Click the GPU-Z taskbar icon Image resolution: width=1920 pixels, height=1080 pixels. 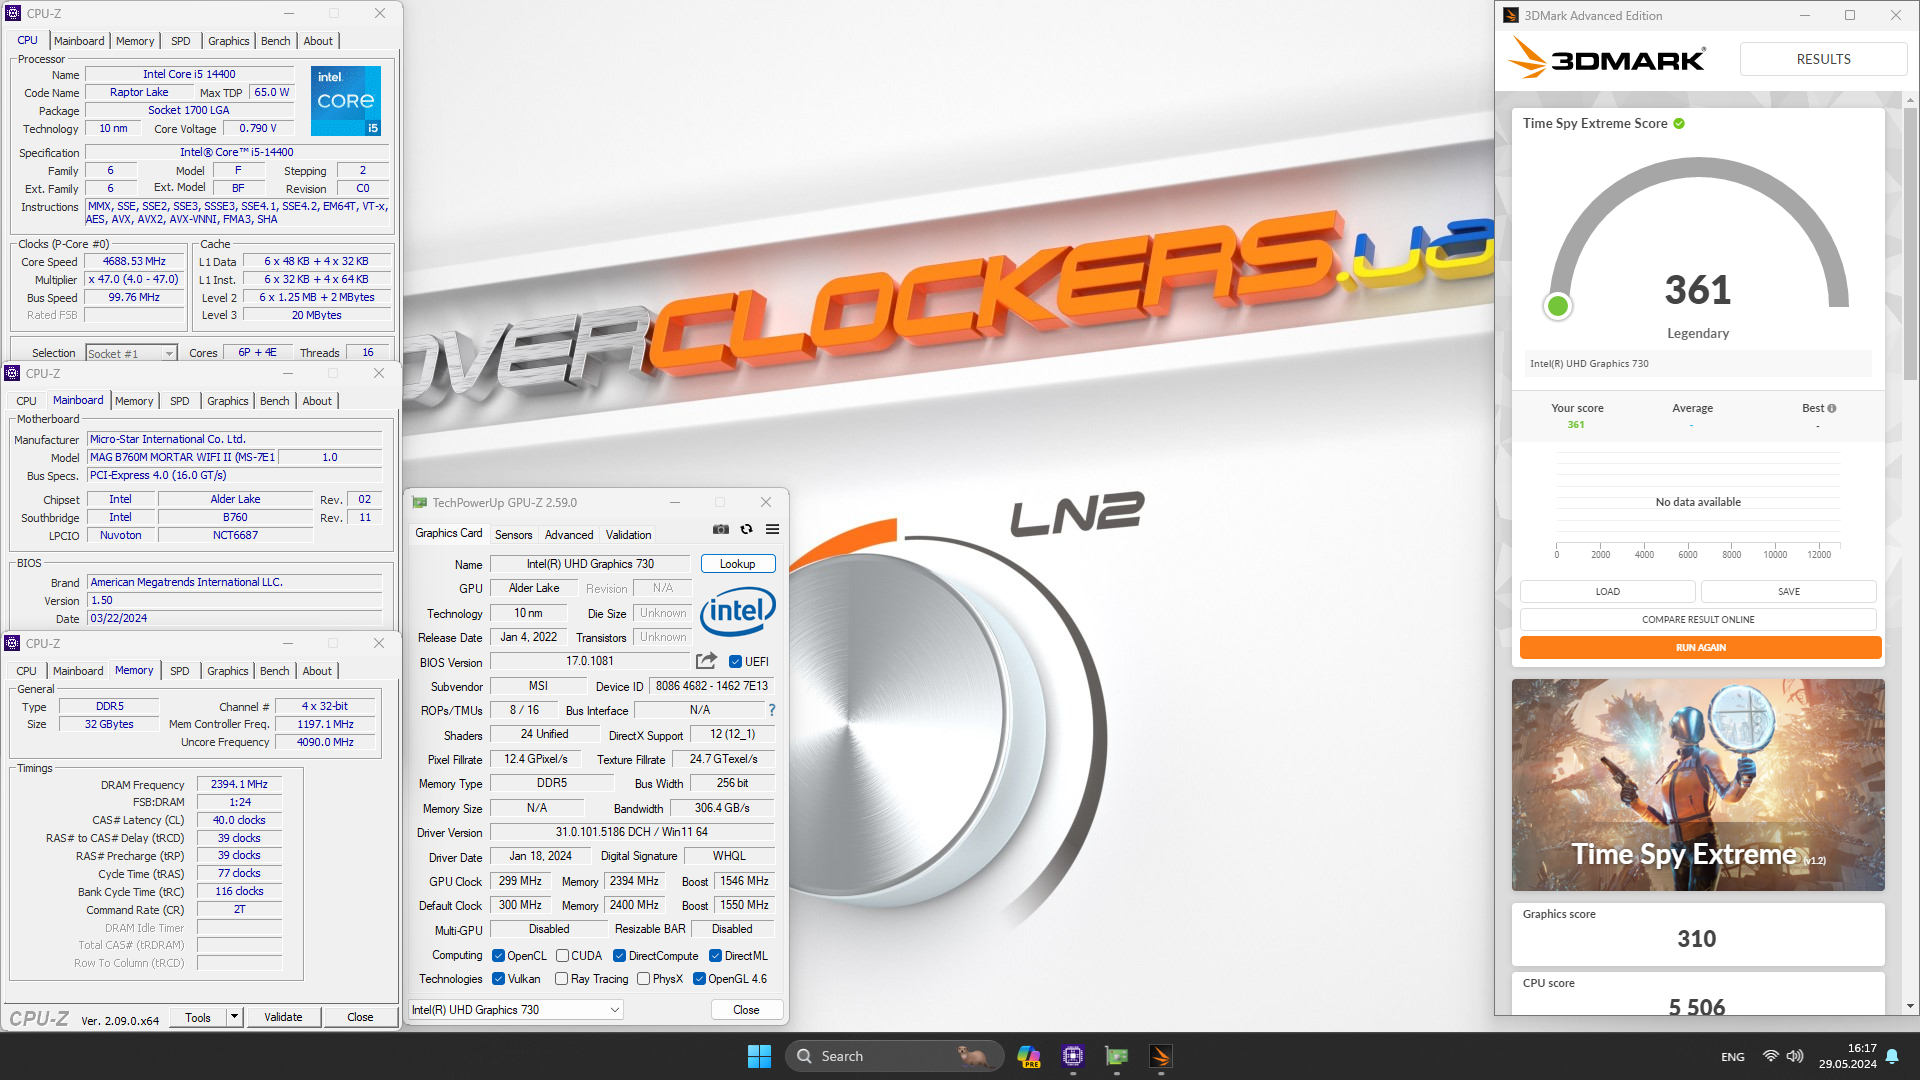1117,1056
